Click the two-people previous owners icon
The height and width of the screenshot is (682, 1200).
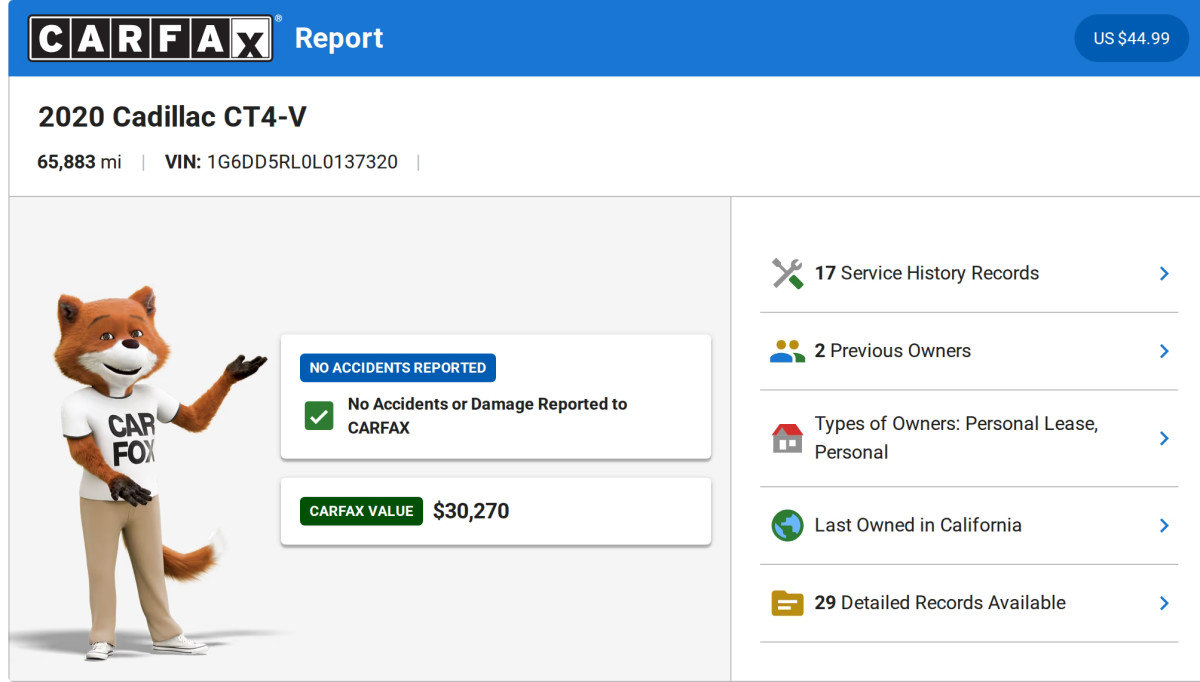[x=788, y=351]
